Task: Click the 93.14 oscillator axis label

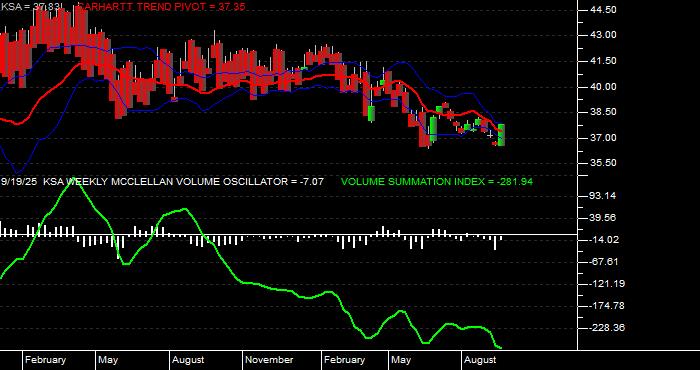Action: coord(603,195)
